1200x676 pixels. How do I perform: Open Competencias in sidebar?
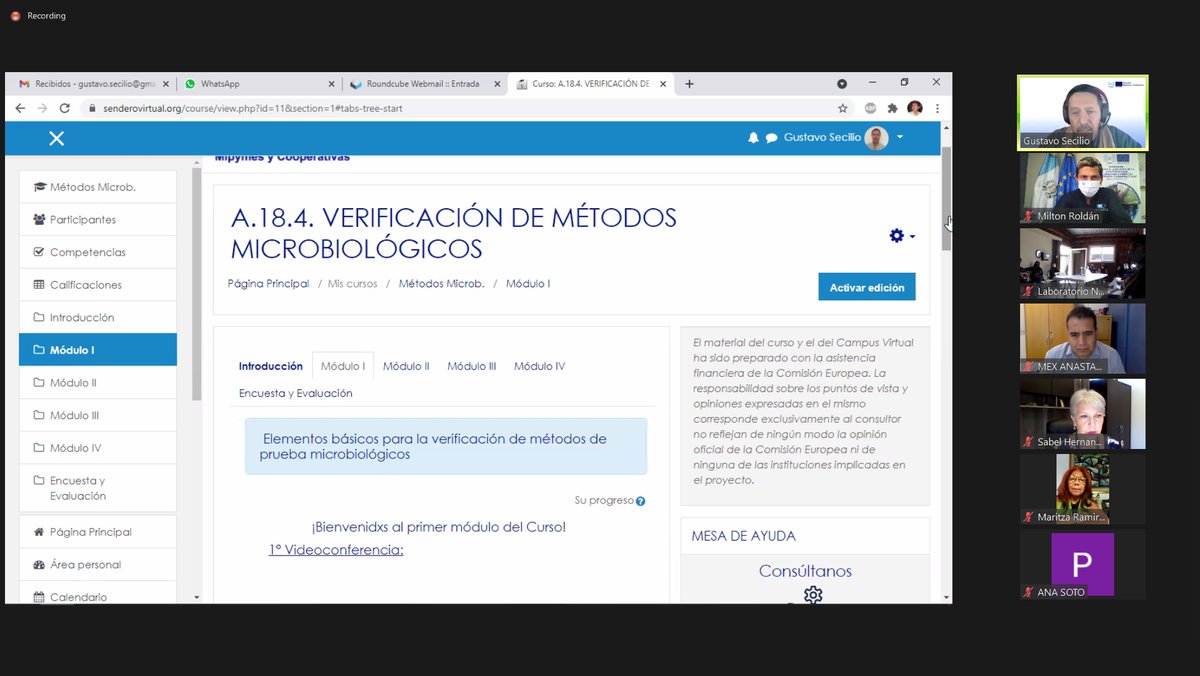point(98,252)
